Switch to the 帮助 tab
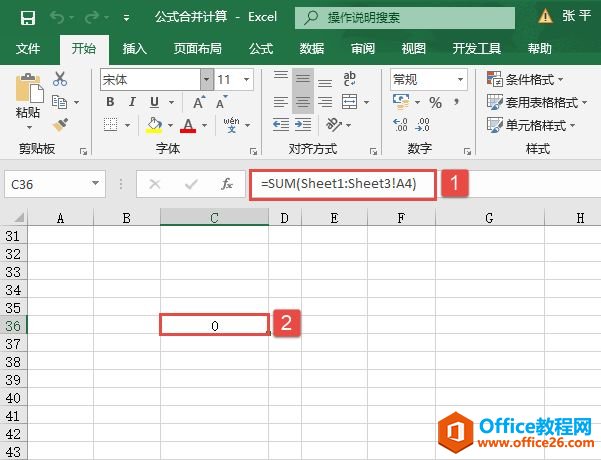601x460 pixels. 539,49
